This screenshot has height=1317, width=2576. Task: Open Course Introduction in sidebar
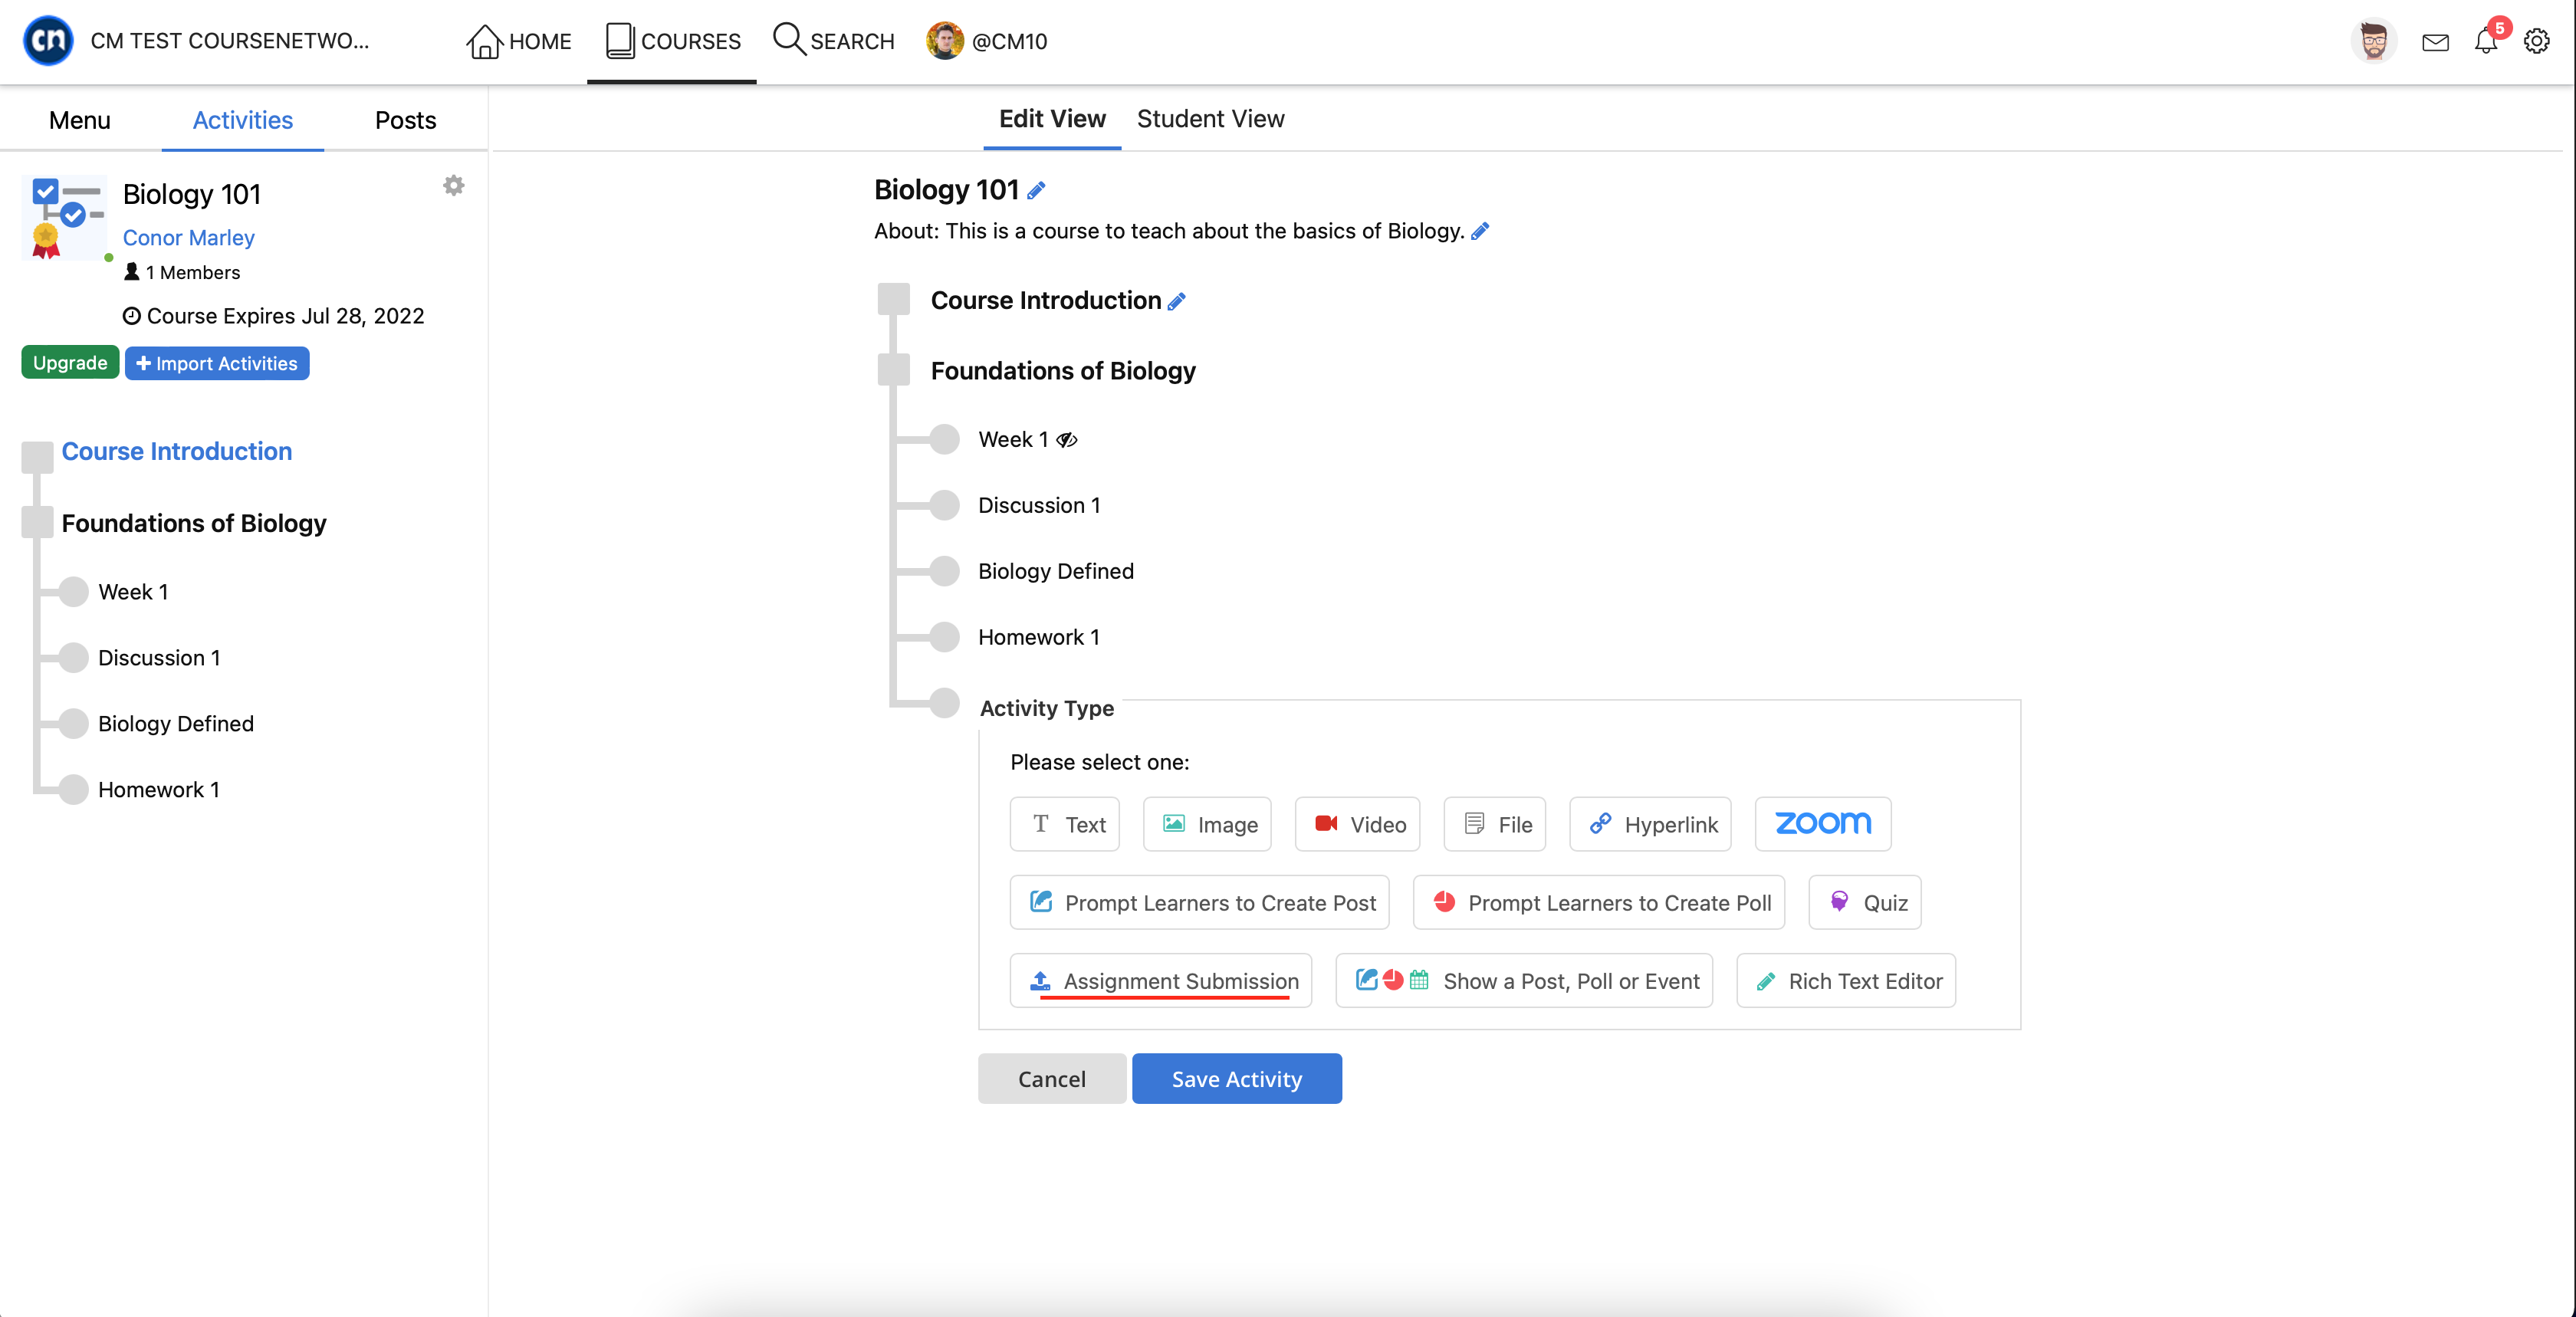tap(177, 451)
